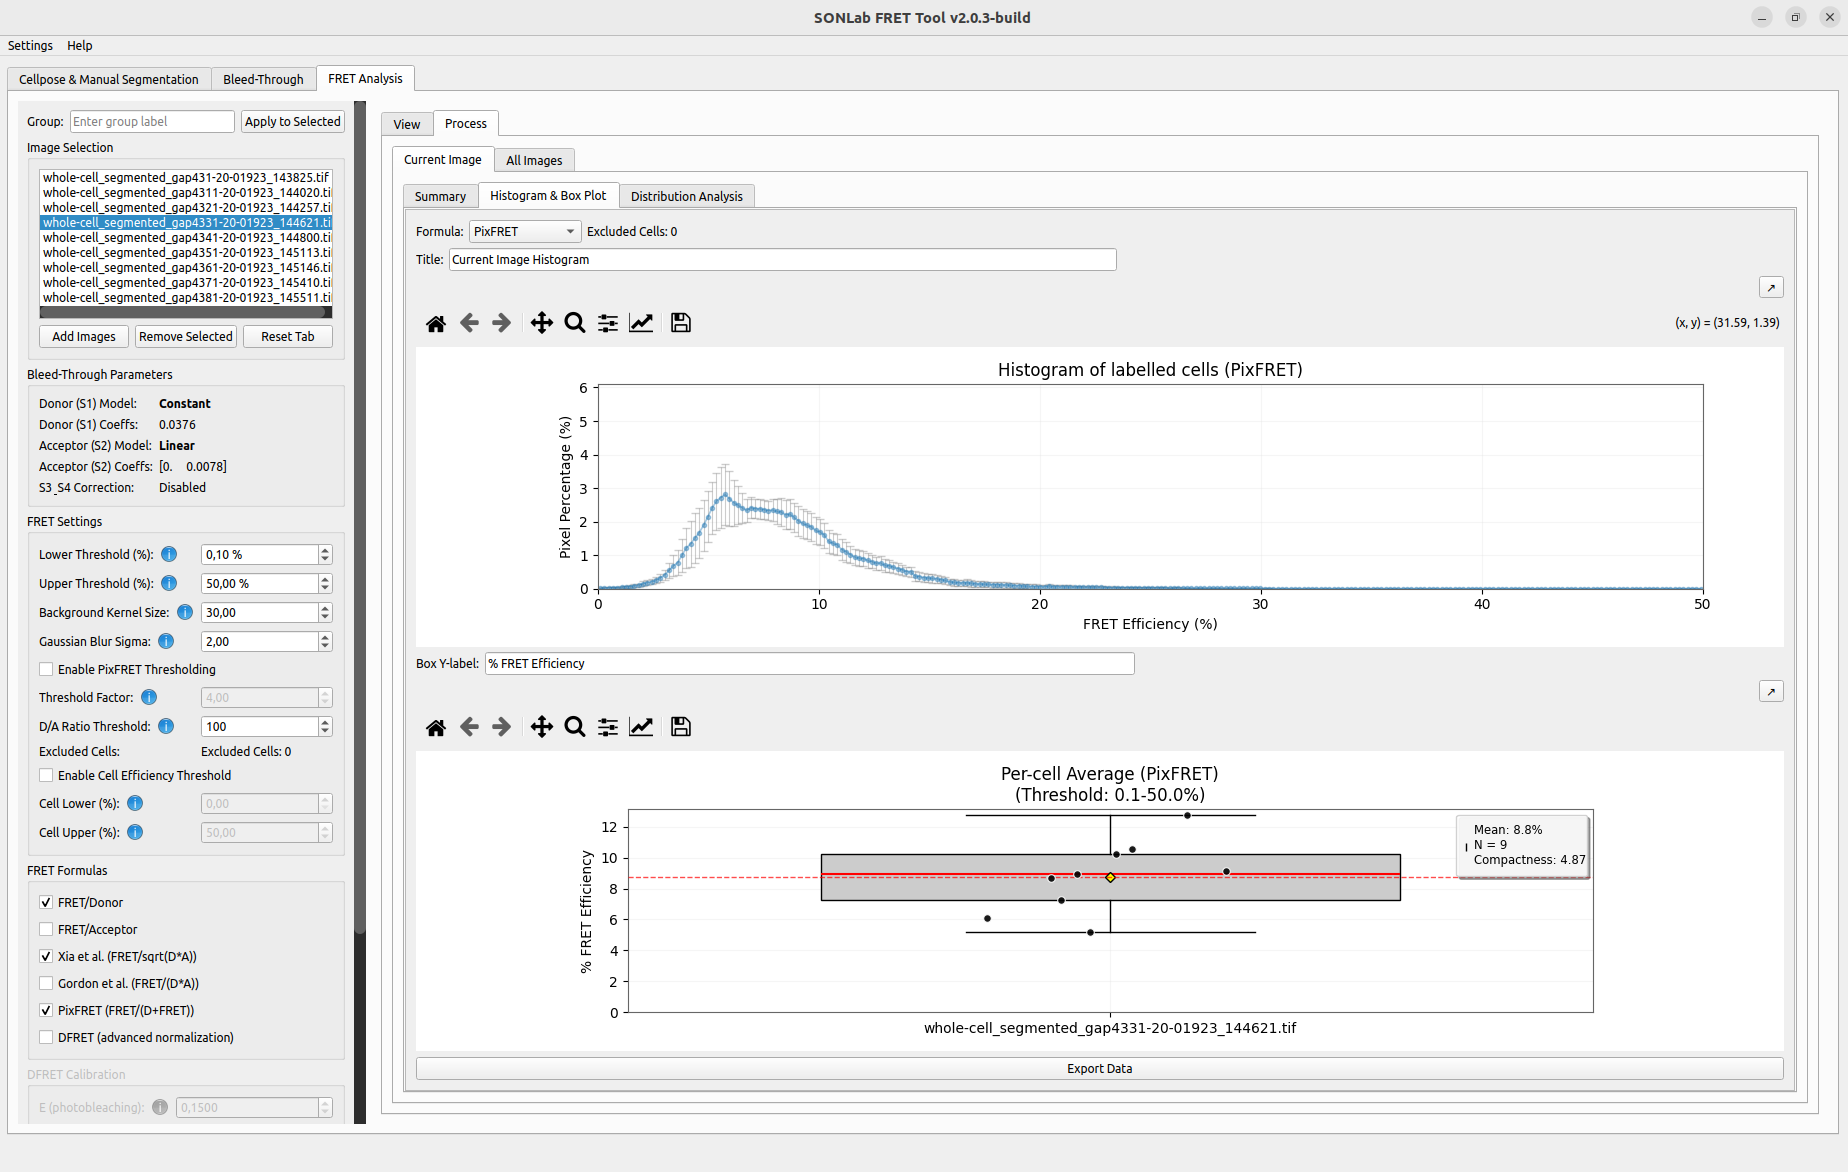This screenshot has height=1172, width=1848.
Task: Open the Help menu
Action: pos(80,45)
